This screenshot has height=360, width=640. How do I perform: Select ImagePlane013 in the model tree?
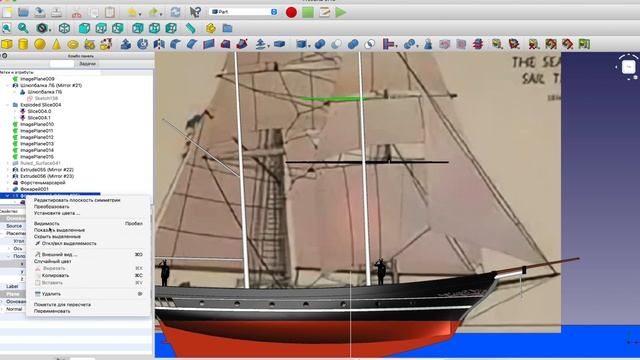pos(37,144)
